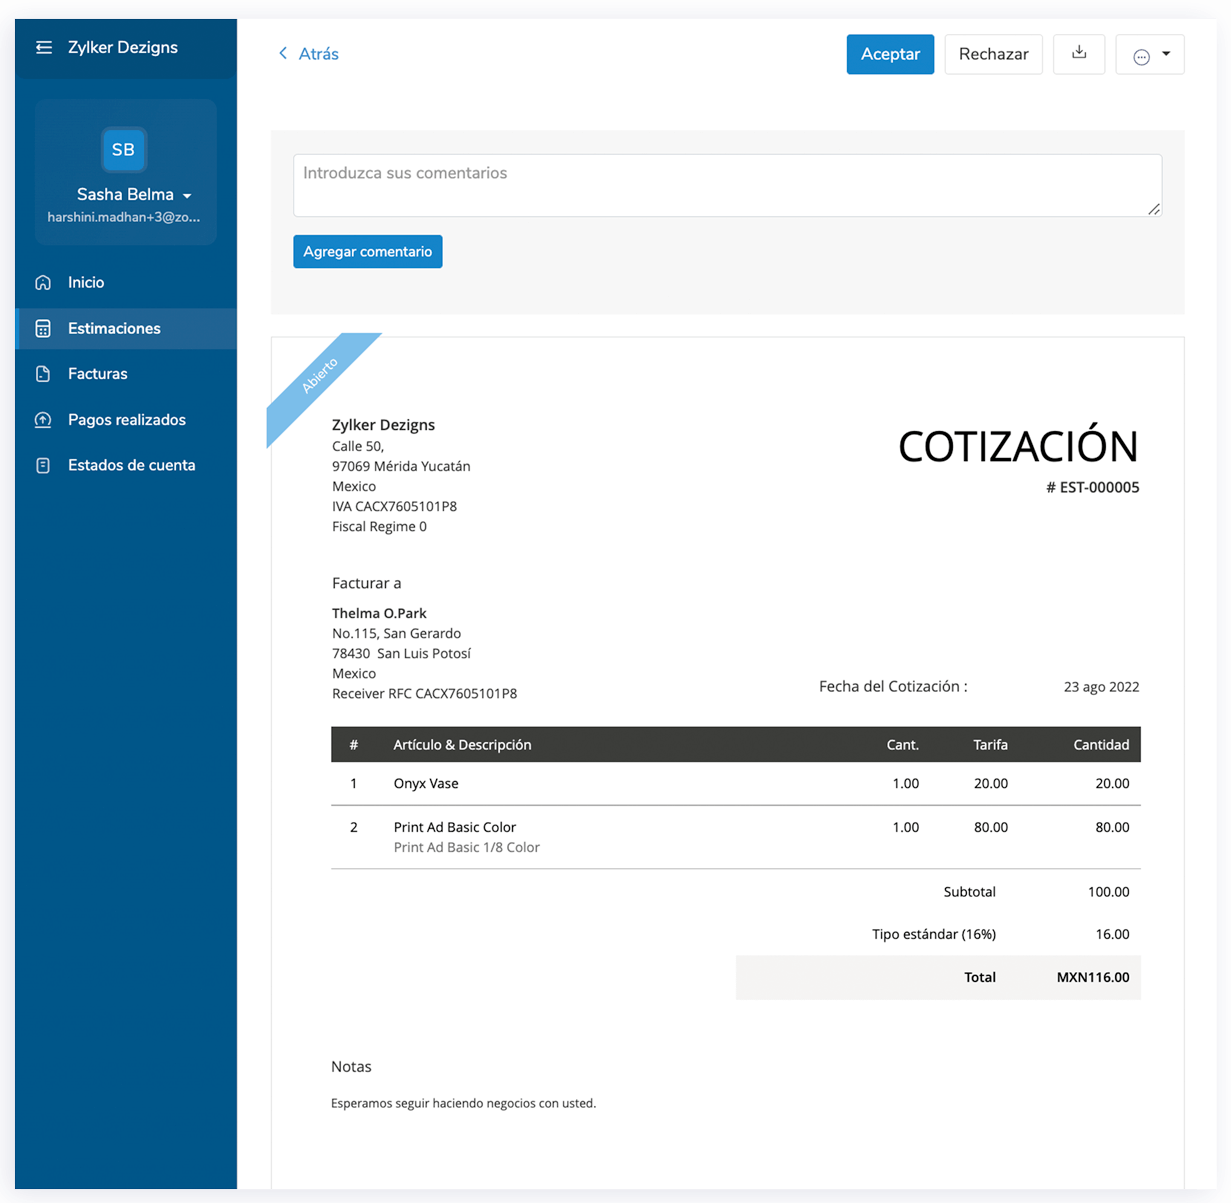Open the ellipsis more-options icon
The height and width of the screenshot is (1203, 1231).
tap(1141, 54)
